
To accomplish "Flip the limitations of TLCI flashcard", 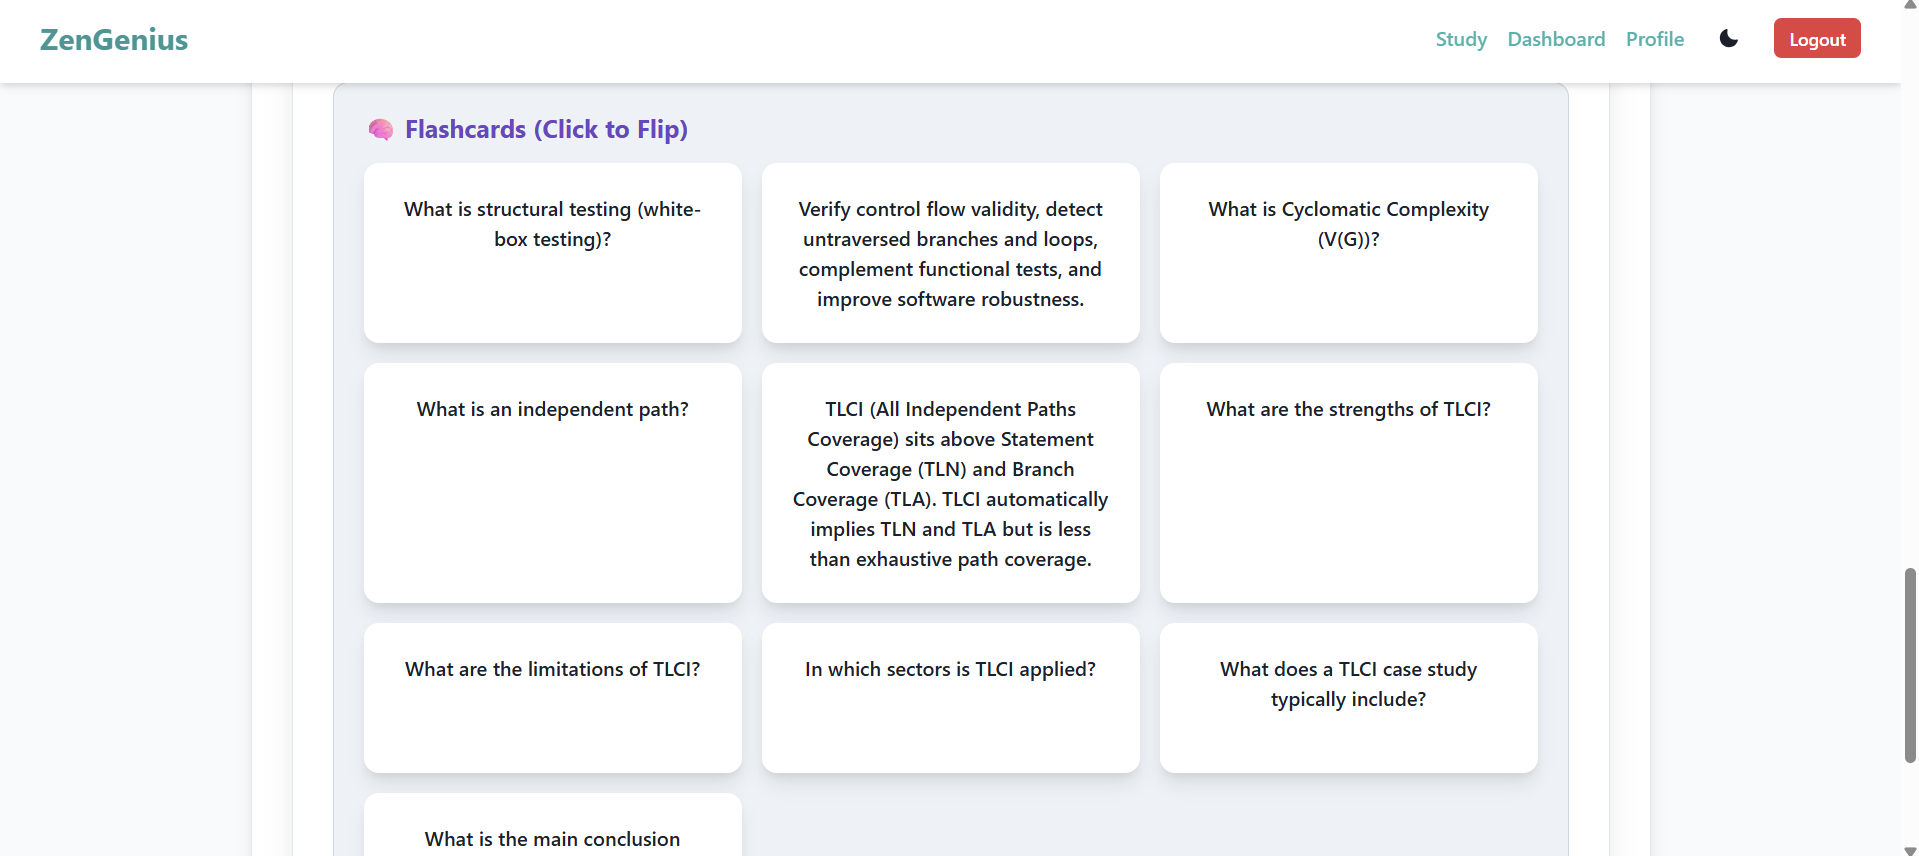I will tap(553, 698).
